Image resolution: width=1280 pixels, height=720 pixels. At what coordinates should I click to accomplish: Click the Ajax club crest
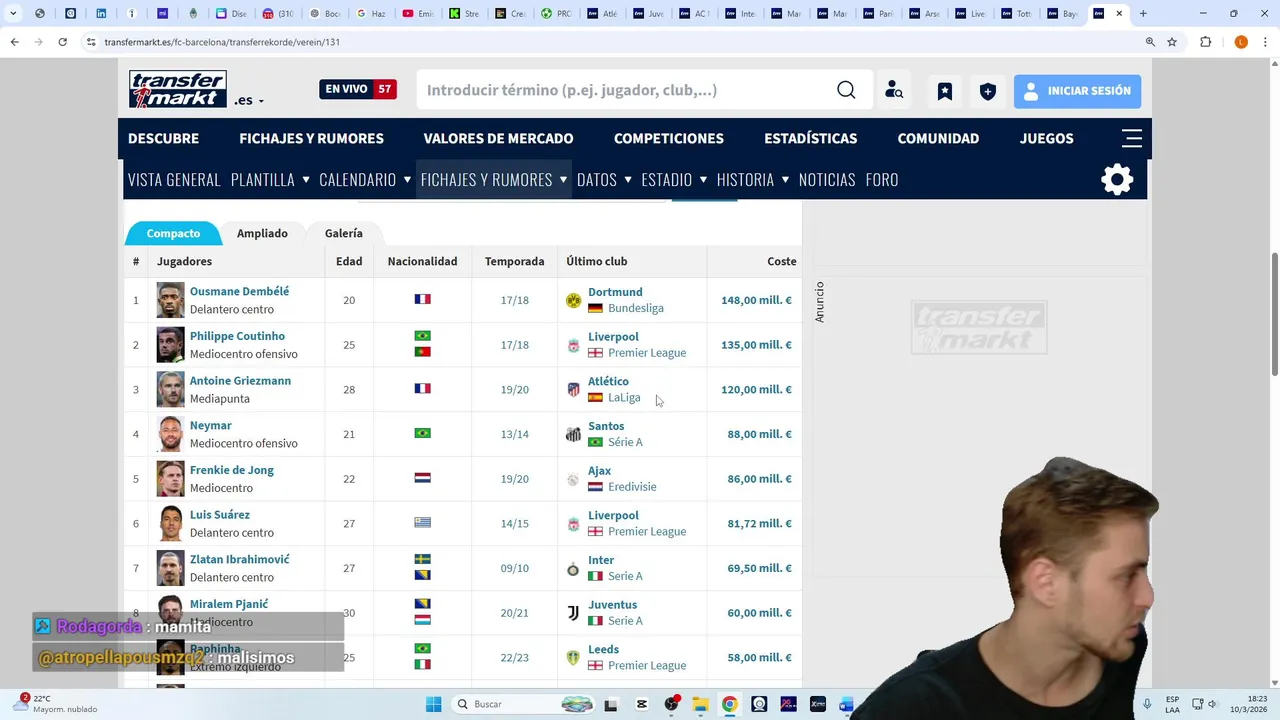coord(573,479)
